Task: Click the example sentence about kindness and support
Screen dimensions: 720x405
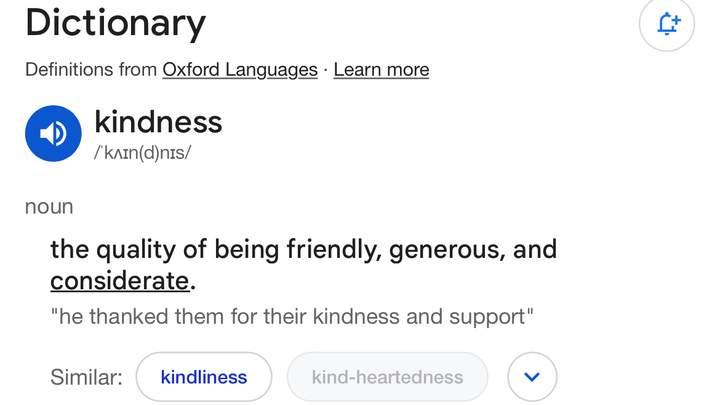Action: (292, 317)
